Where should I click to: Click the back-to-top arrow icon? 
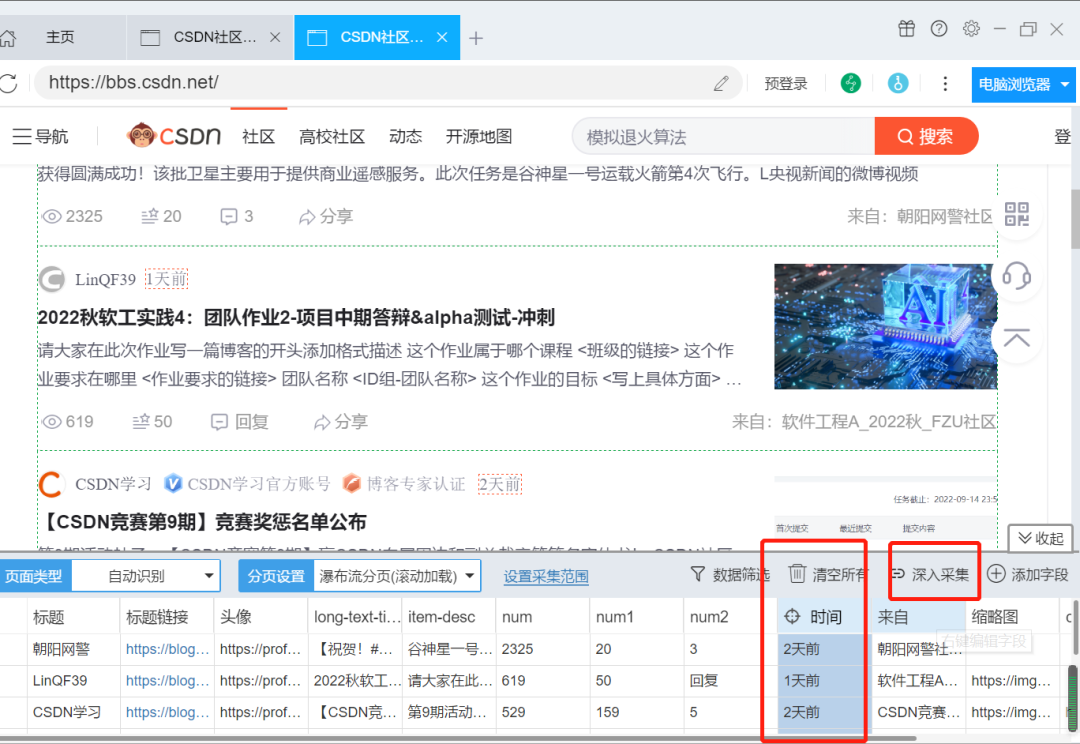[1016, 338]
